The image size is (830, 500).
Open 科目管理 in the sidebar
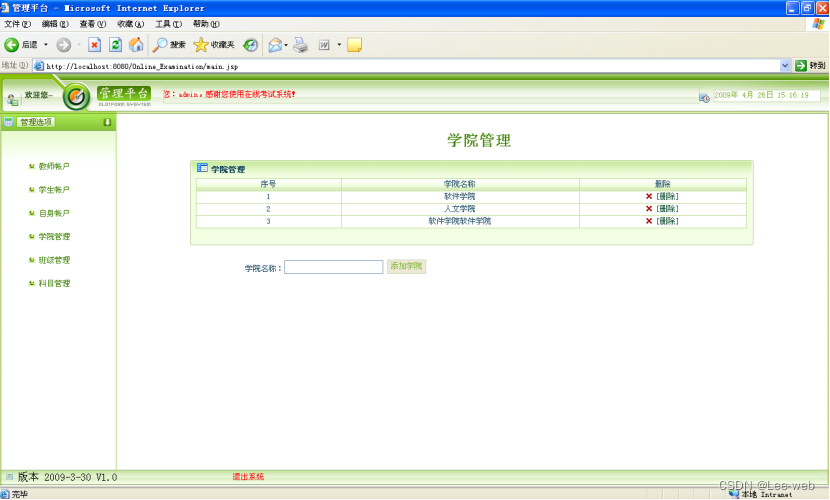(x=54, y=283)
